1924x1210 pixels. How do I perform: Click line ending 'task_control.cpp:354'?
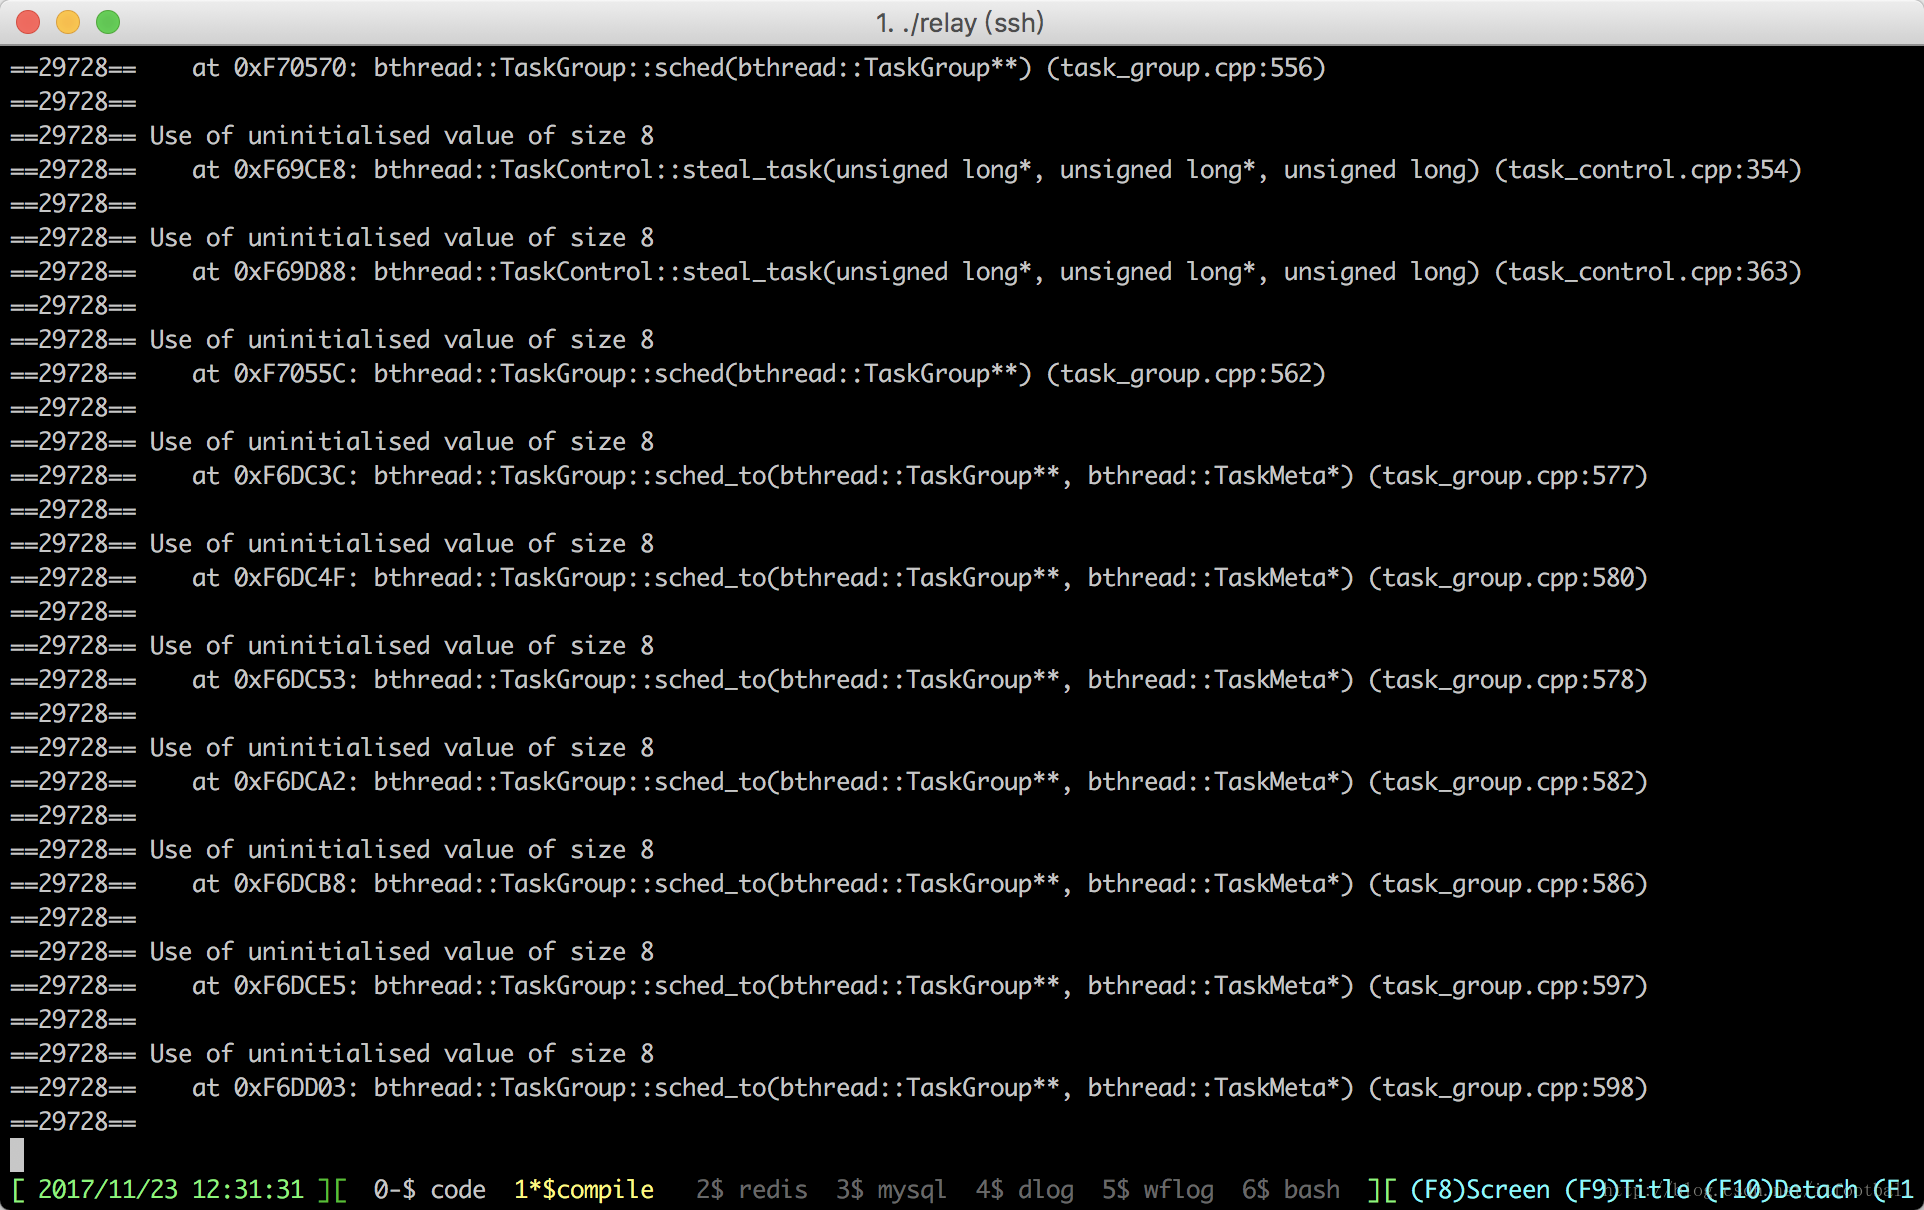coord(906,170)
